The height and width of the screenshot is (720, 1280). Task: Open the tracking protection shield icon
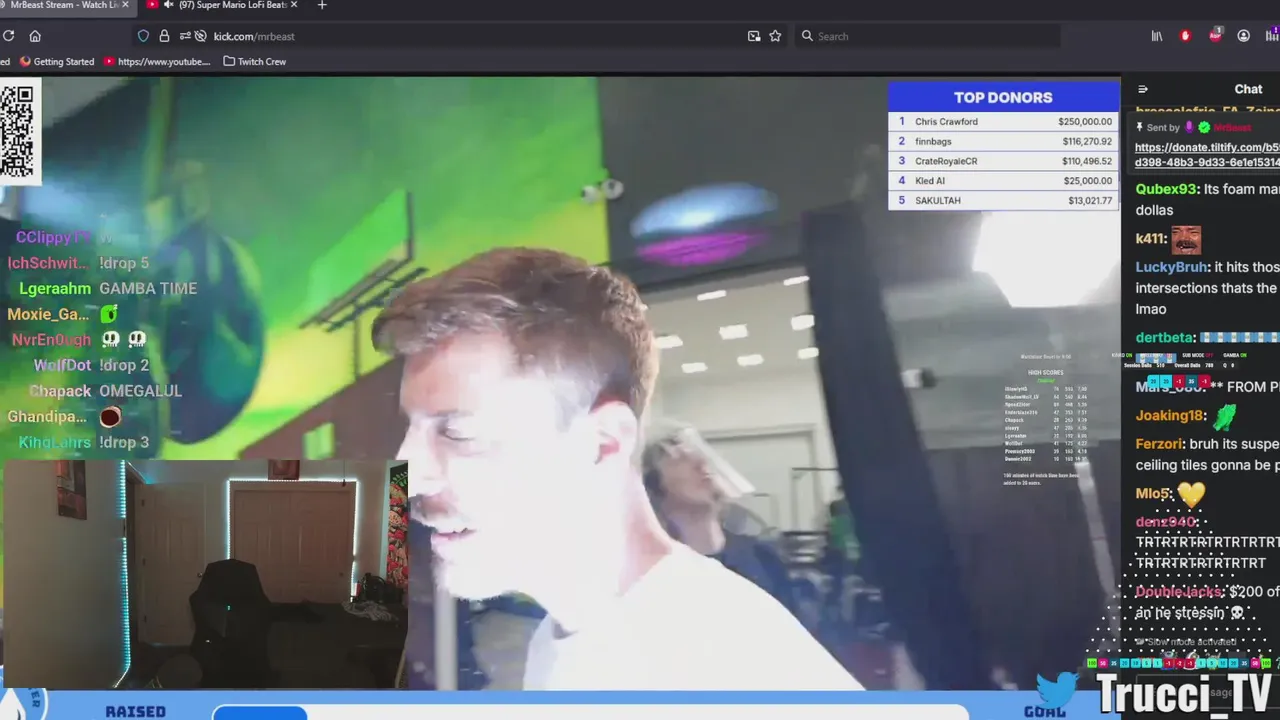click(143, 36)
